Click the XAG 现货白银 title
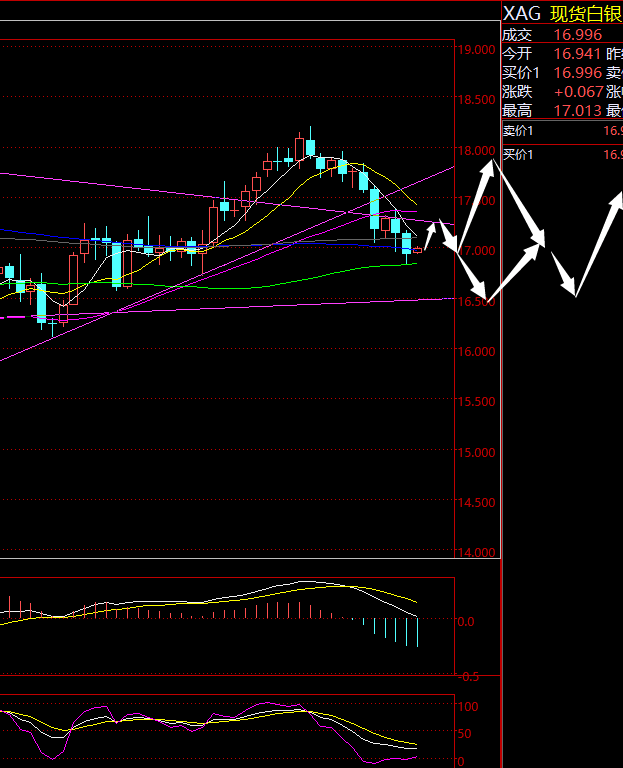Viewport: 623px width, 768px height. (x=563, y=14)
